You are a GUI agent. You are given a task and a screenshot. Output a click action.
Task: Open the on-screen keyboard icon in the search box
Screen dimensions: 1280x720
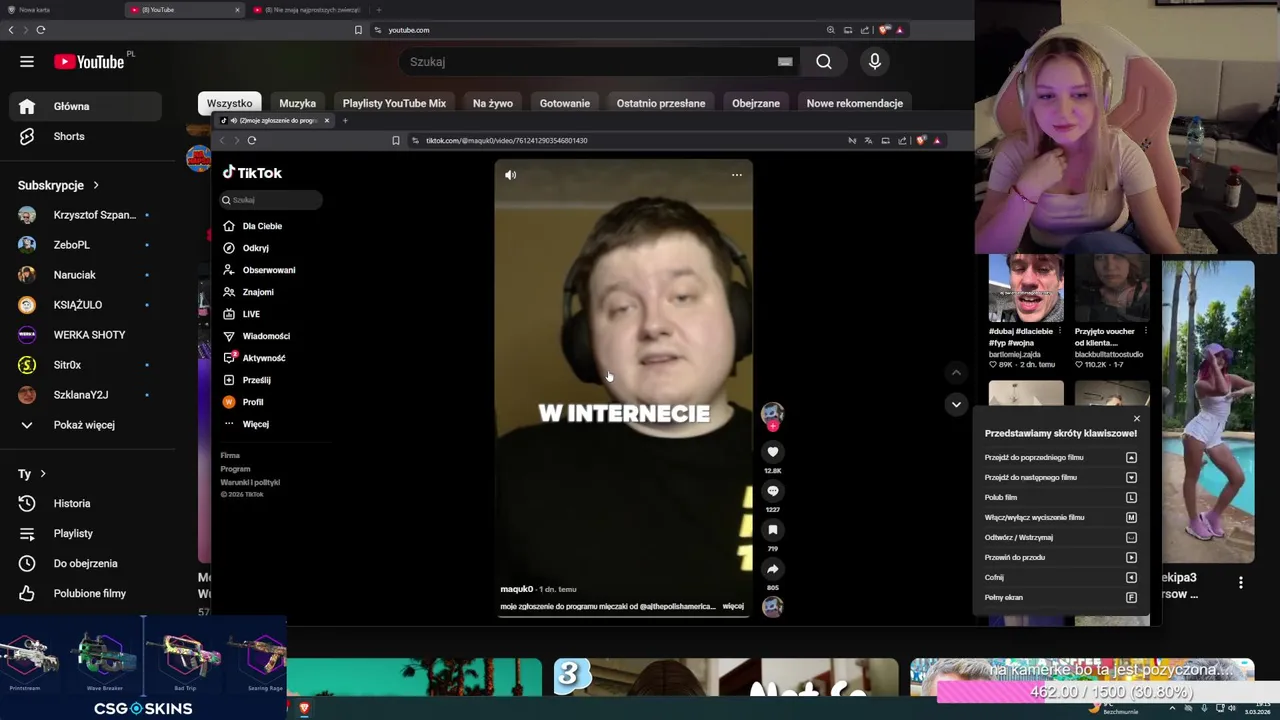pos(785,62)
